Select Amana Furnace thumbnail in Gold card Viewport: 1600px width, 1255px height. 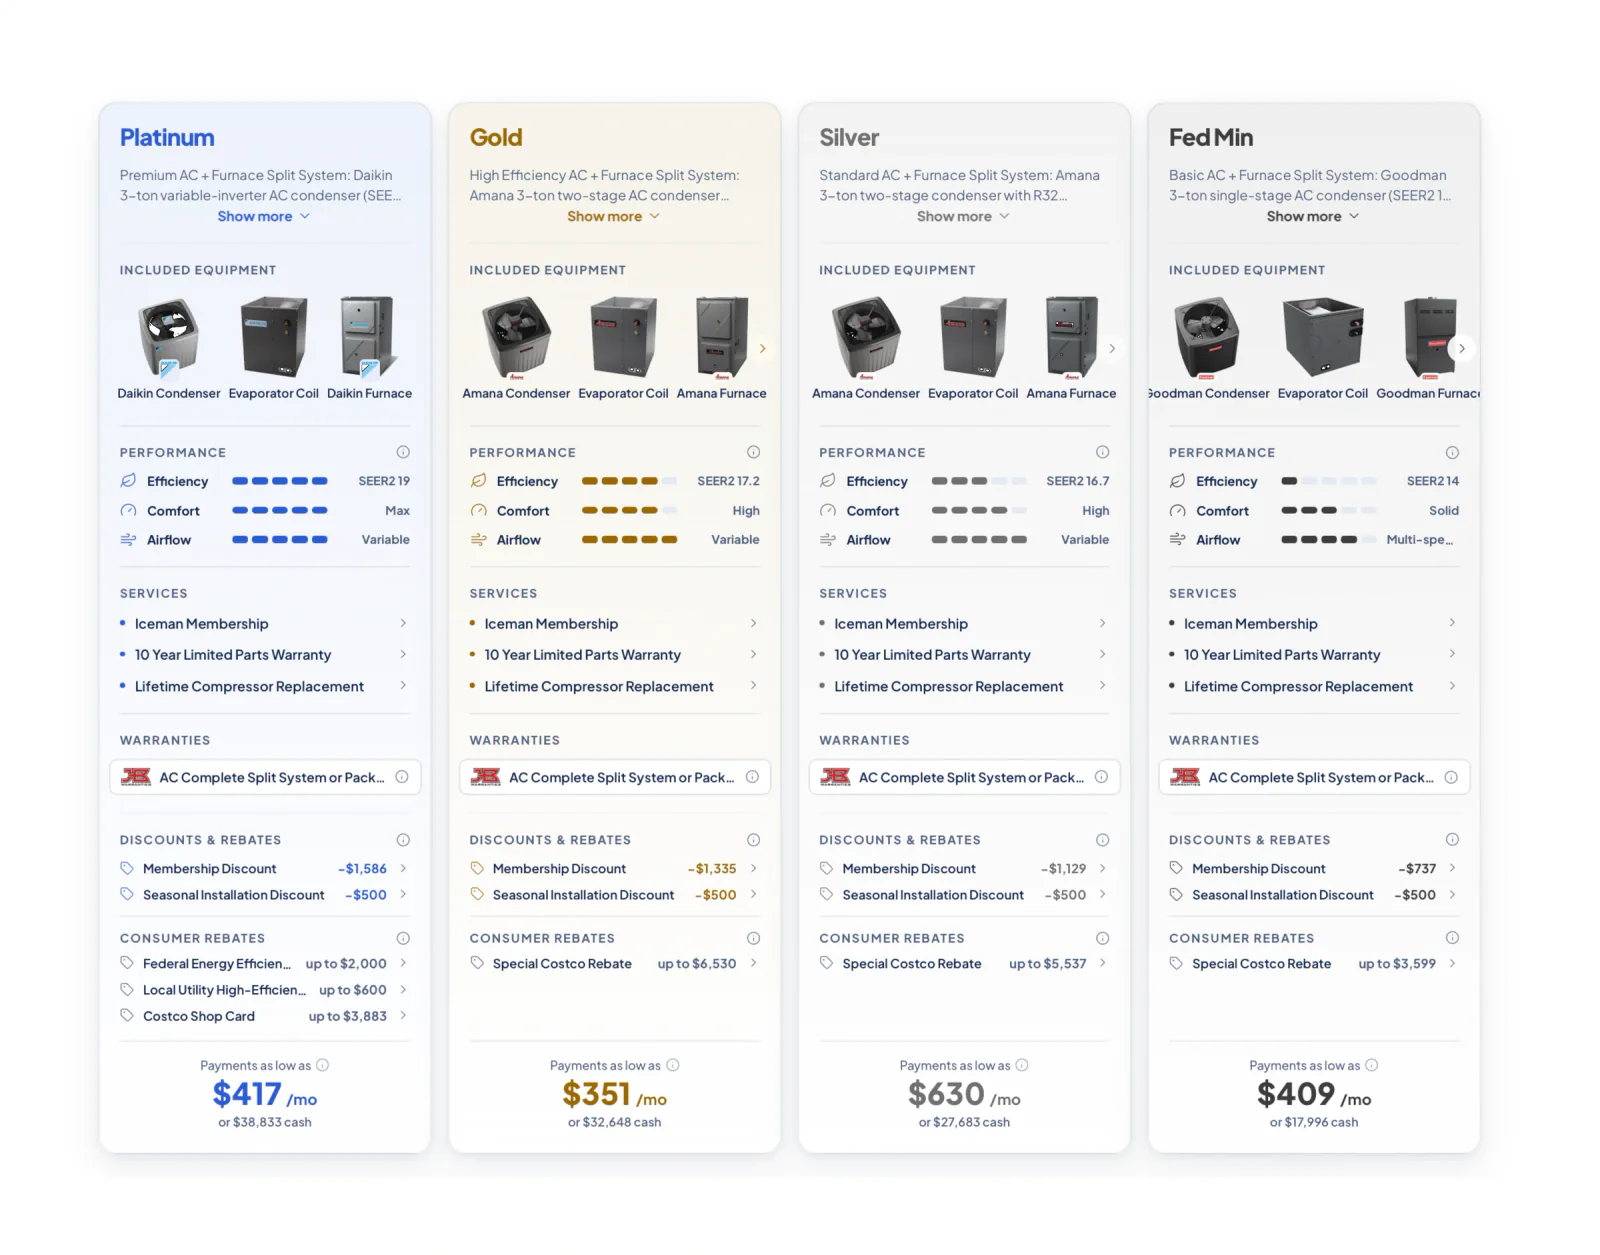722,348
